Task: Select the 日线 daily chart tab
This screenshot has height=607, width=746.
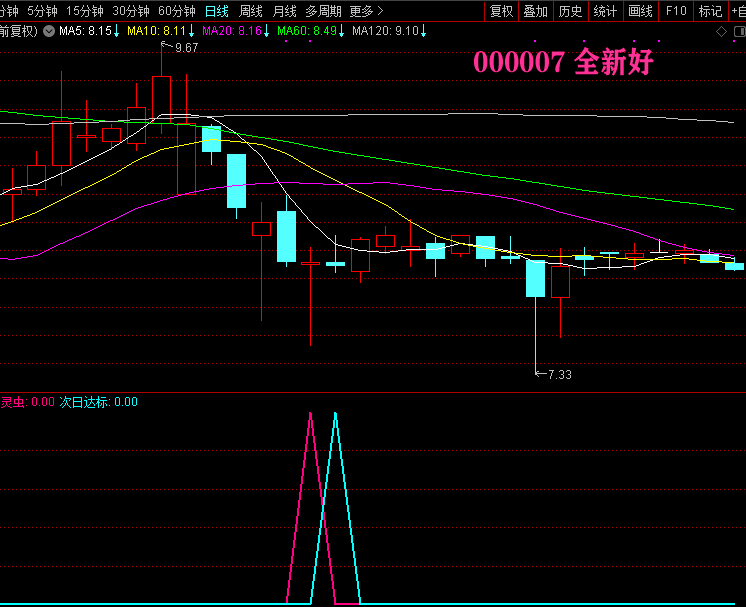Action: click(217, 11)
